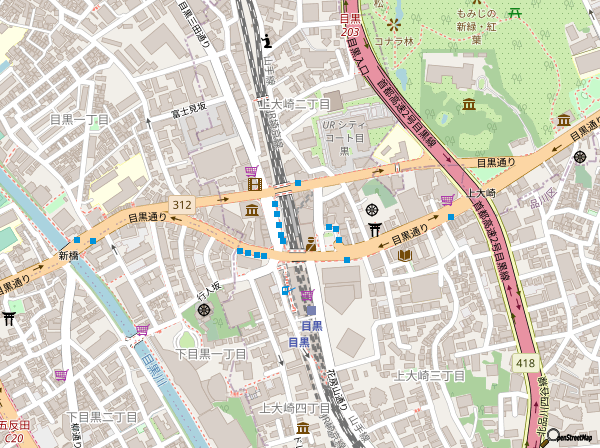Click the 目黒 203 expressway entrance label
Viewport: 600px width, 448px height.
point(350,25)
